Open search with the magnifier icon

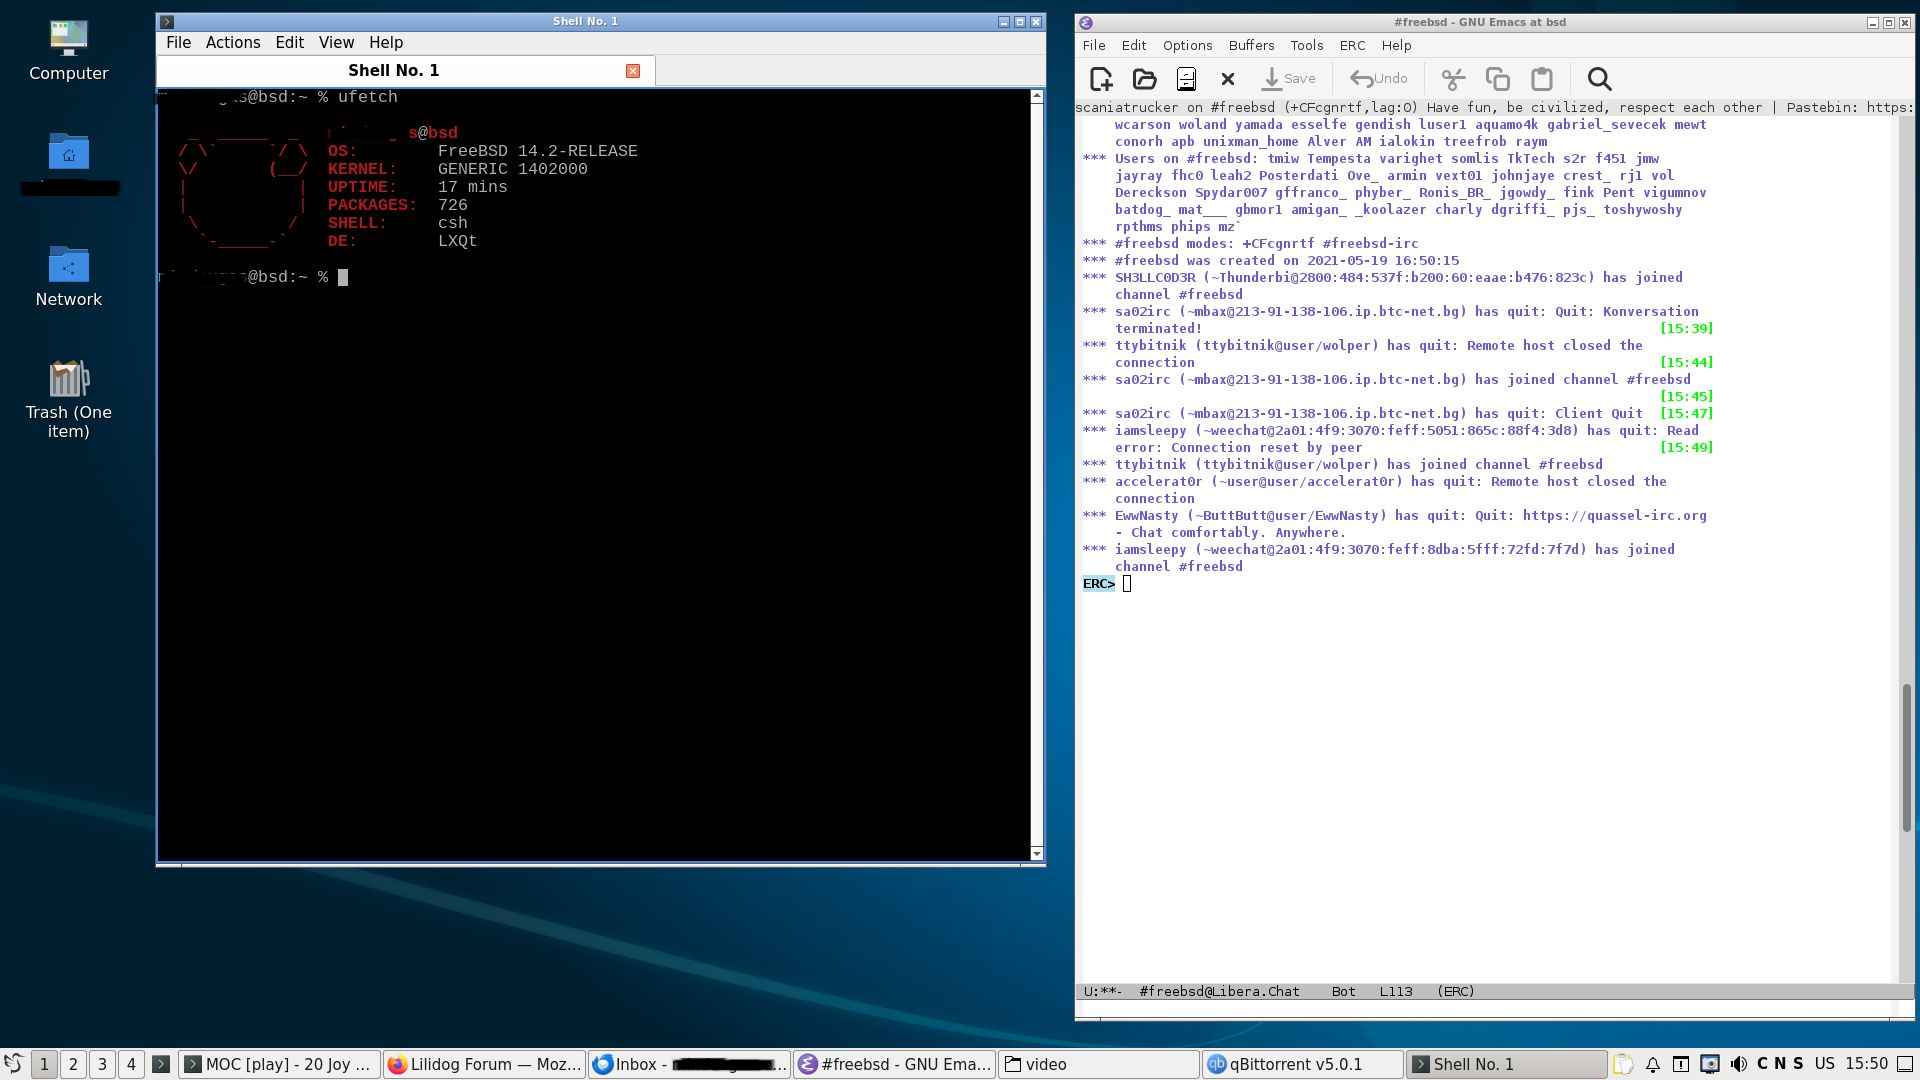click(1599, 79)
